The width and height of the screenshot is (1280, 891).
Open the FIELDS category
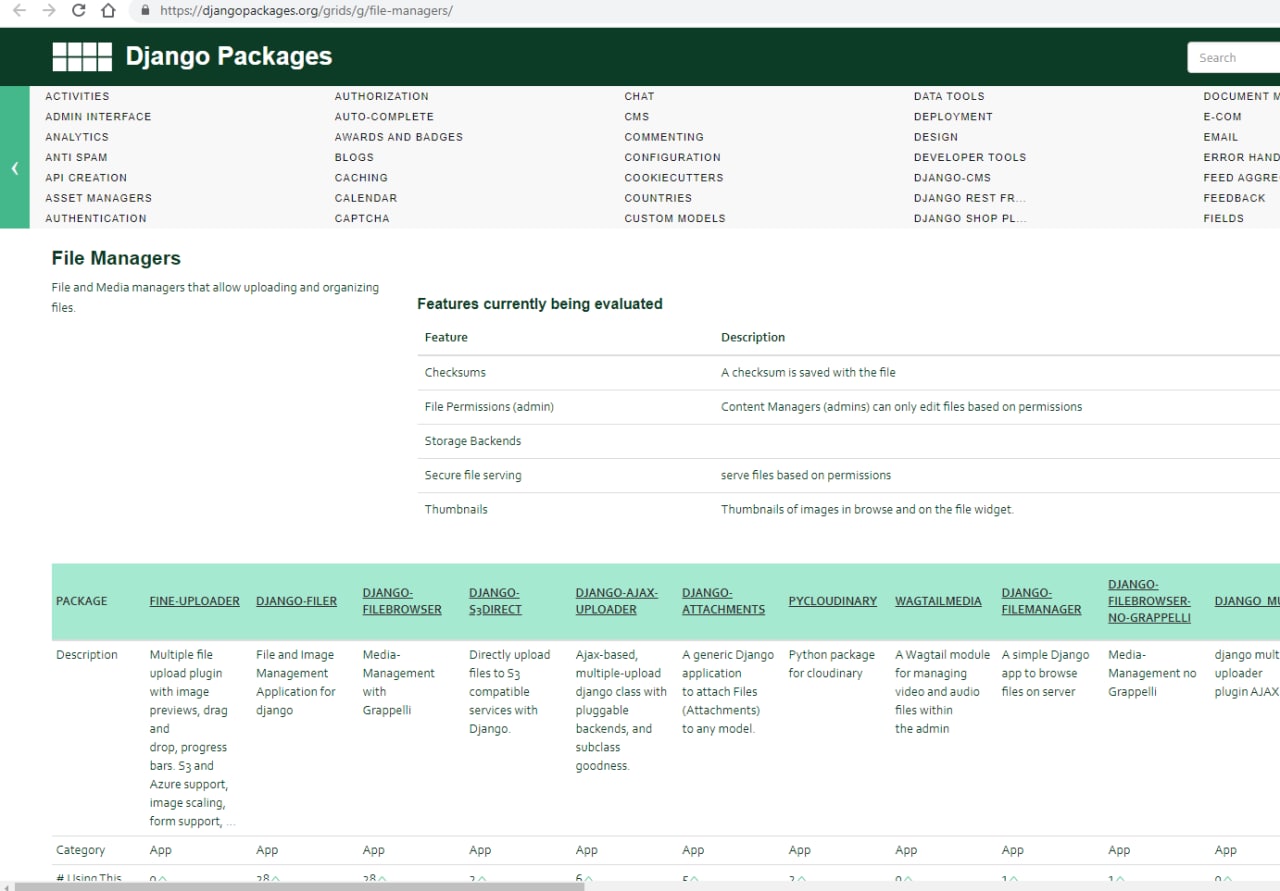coord(1223,218)
